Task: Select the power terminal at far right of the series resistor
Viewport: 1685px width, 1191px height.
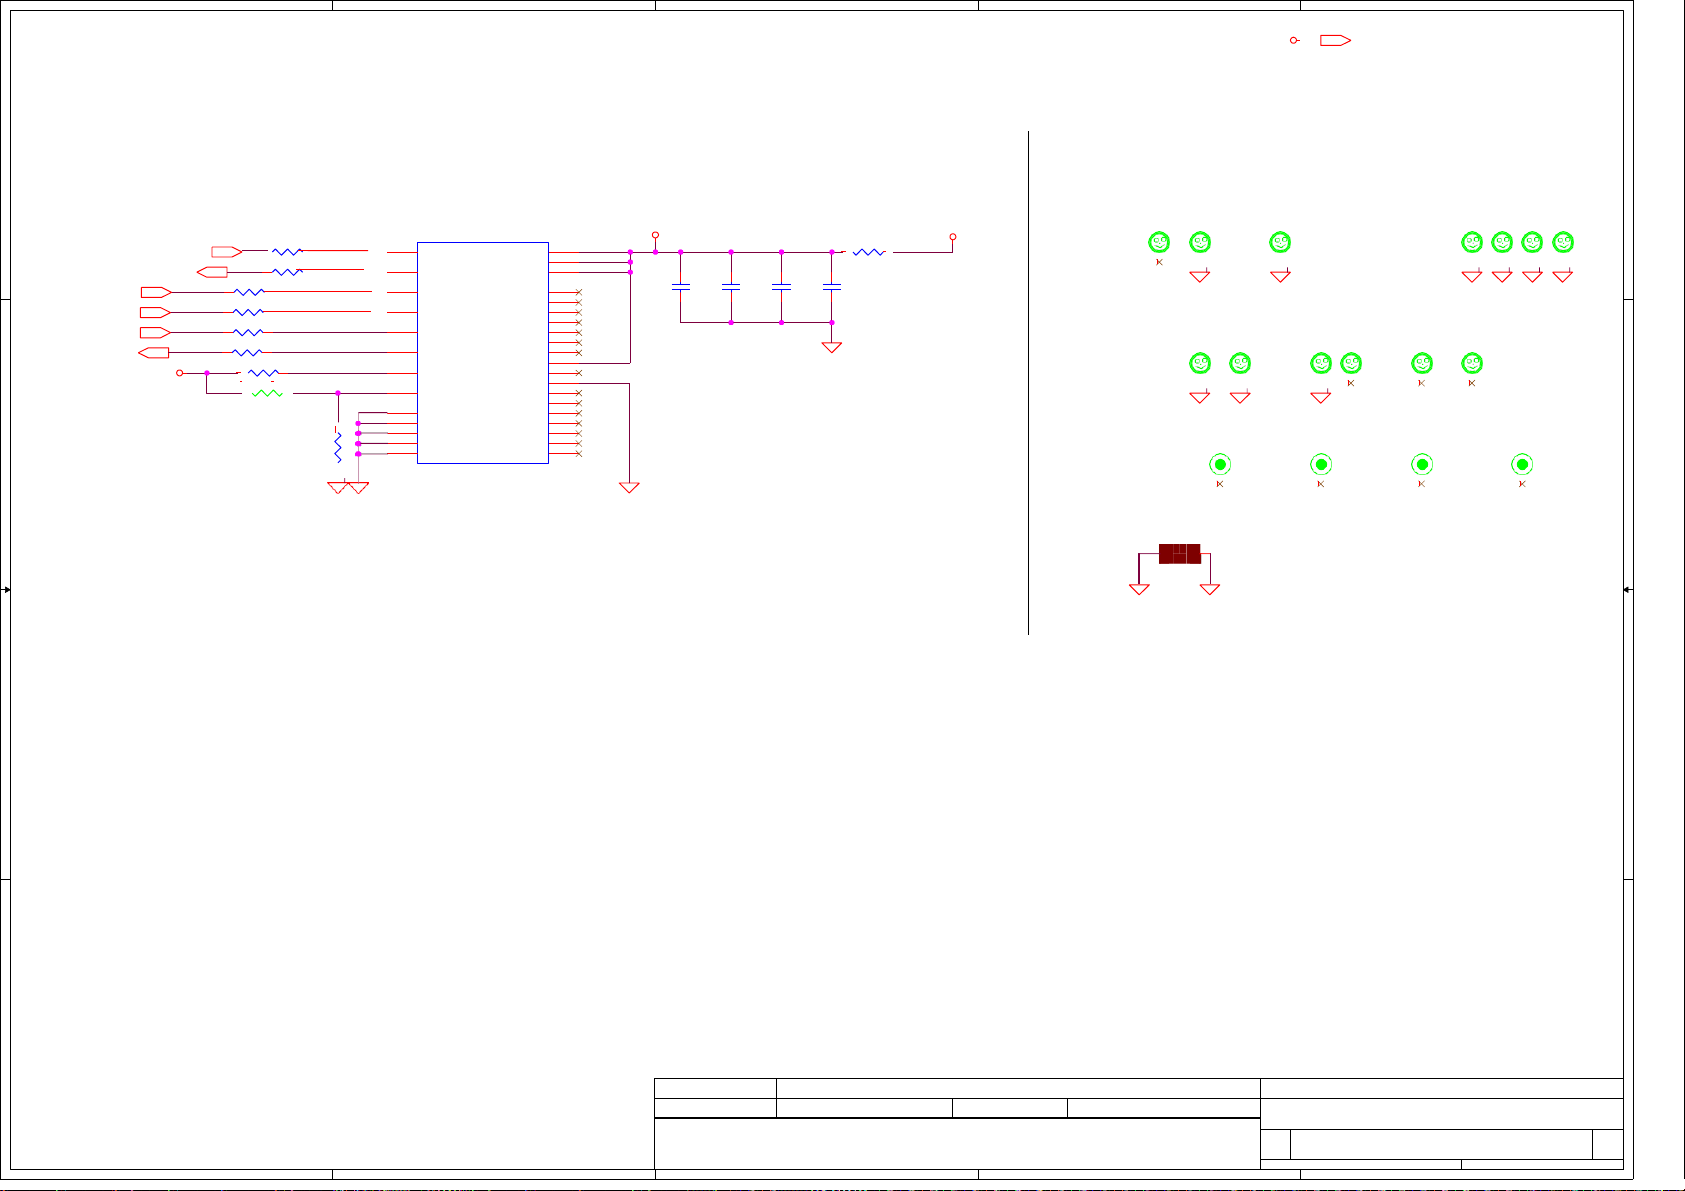Action: click(953, 238)
